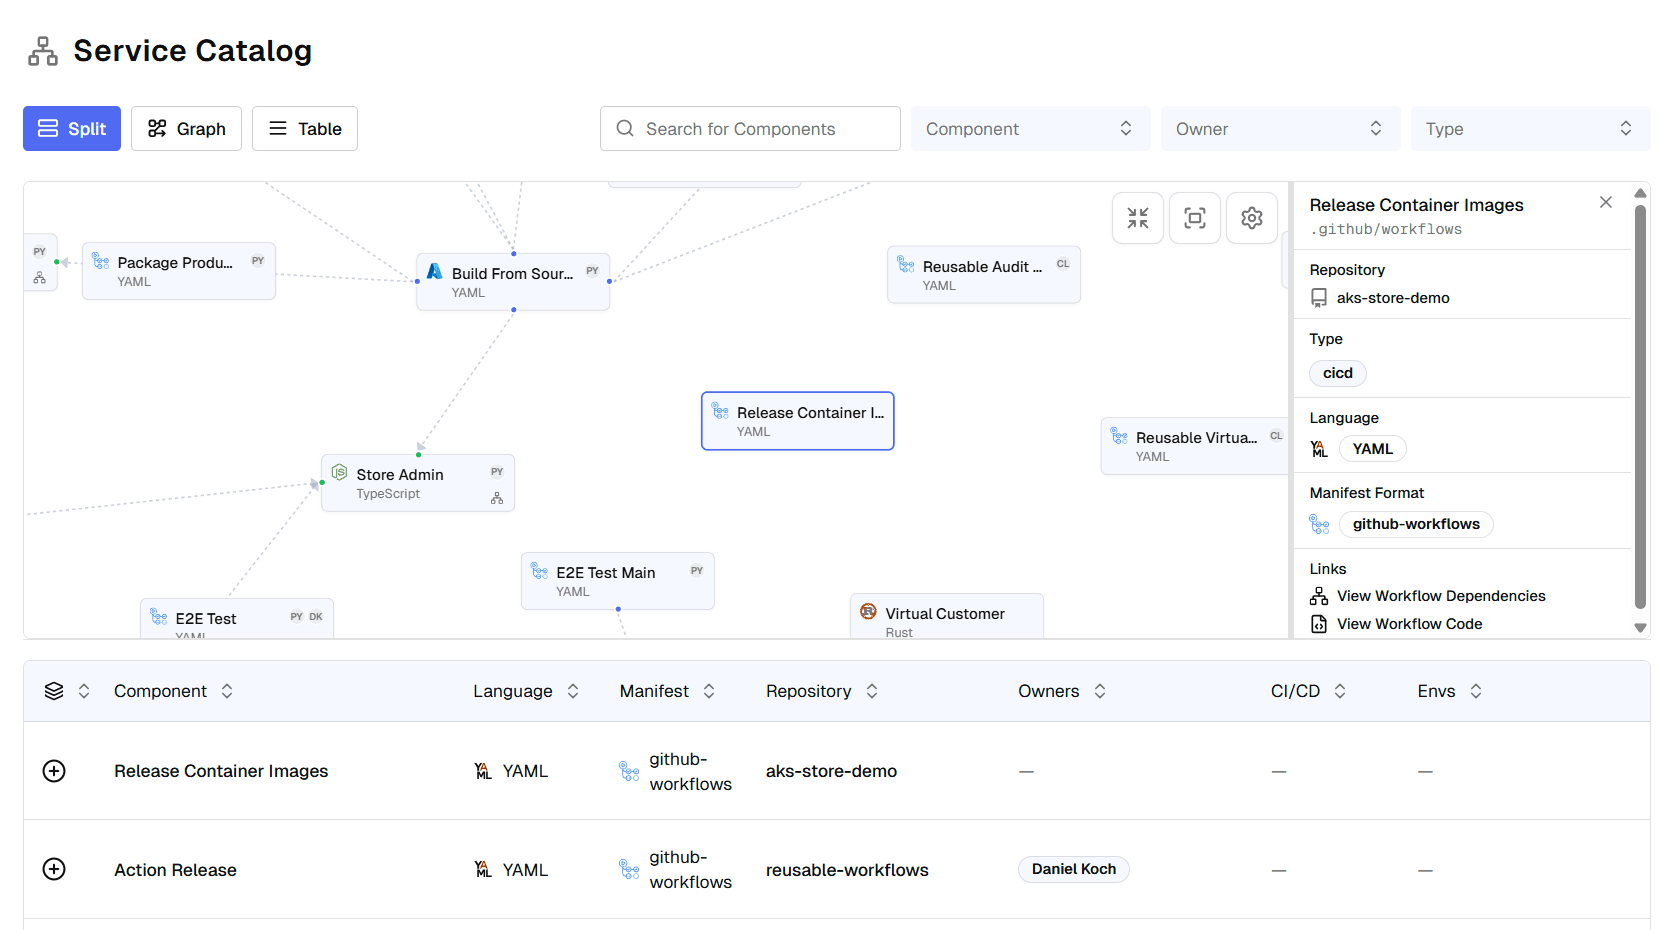This screenshot has width=1676, height=930.
Task: Click the fit-to-screen focus icon
Action: [1195, 218]
